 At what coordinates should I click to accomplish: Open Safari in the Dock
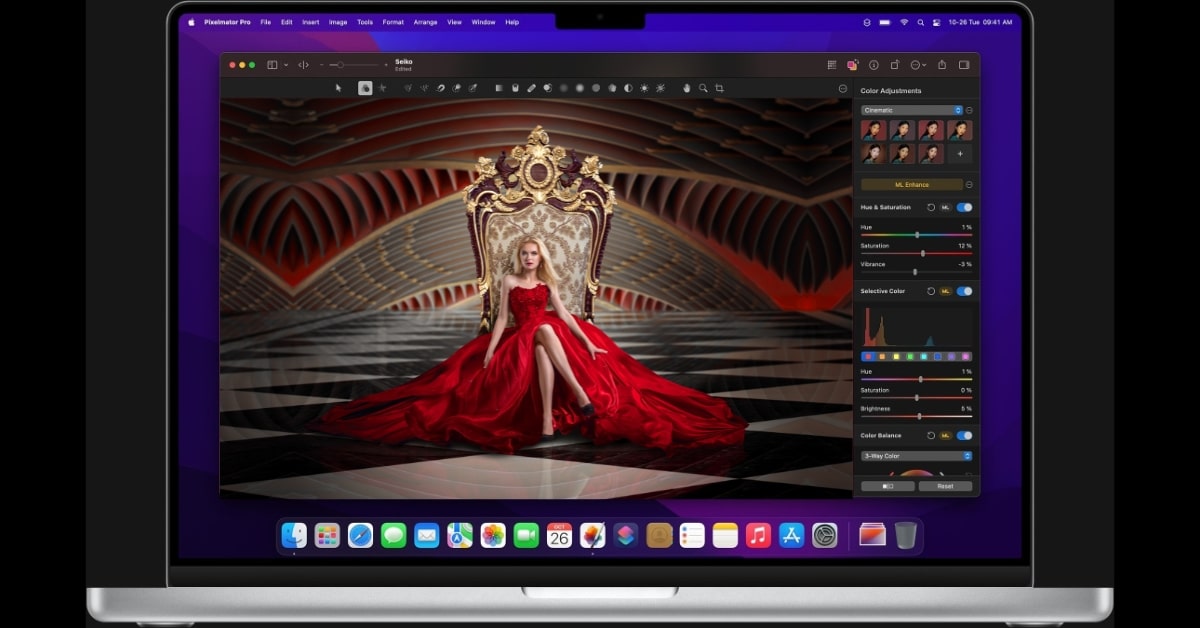coord(360,536)
